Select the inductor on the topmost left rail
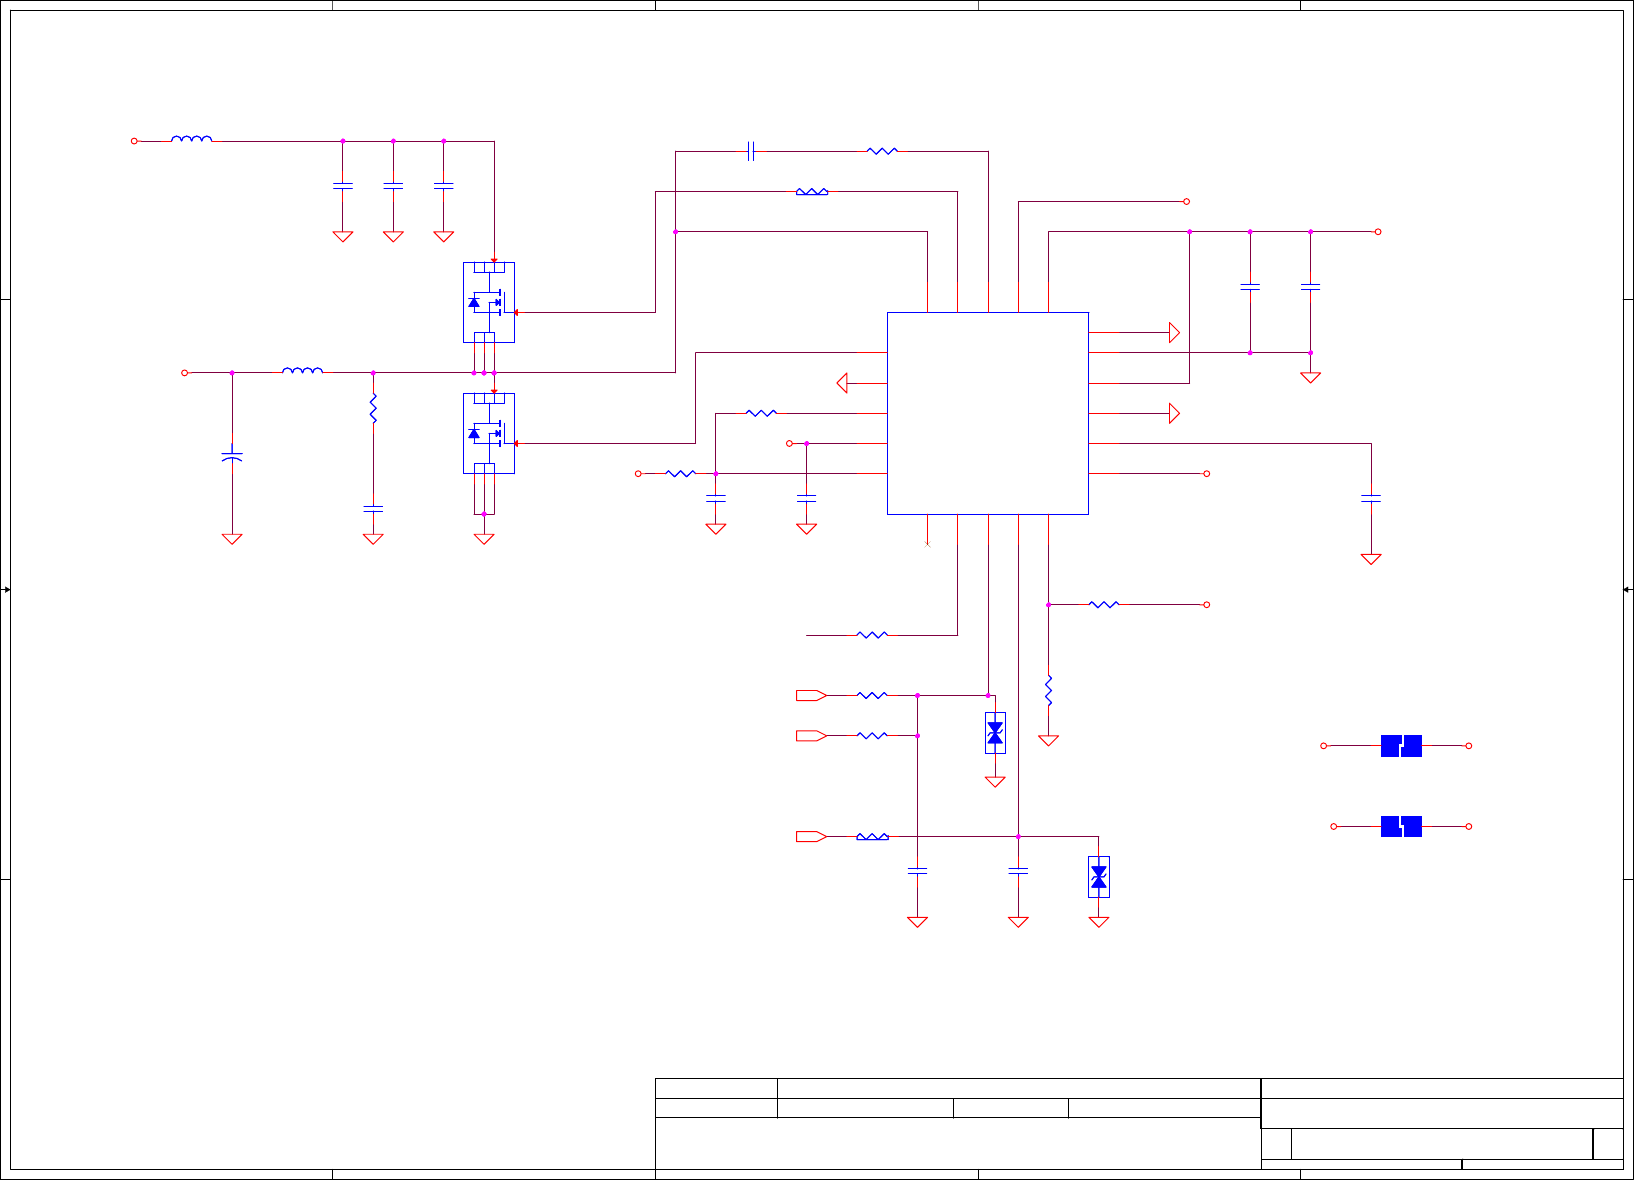 pyautogui.click(x=191, y=140)
